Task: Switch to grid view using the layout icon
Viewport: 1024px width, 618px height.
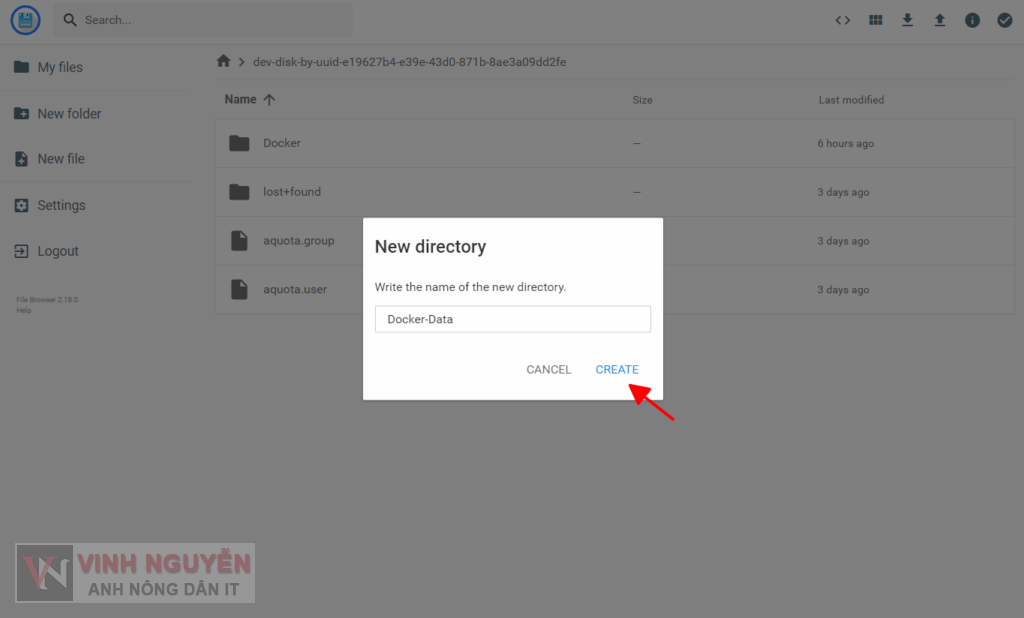Action: [875, 19]
